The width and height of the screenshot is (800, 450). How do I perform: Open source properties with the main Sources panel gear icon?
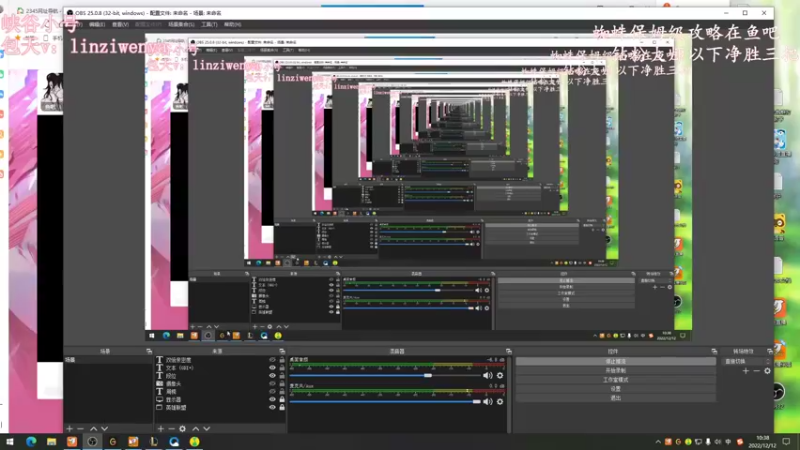182,429
